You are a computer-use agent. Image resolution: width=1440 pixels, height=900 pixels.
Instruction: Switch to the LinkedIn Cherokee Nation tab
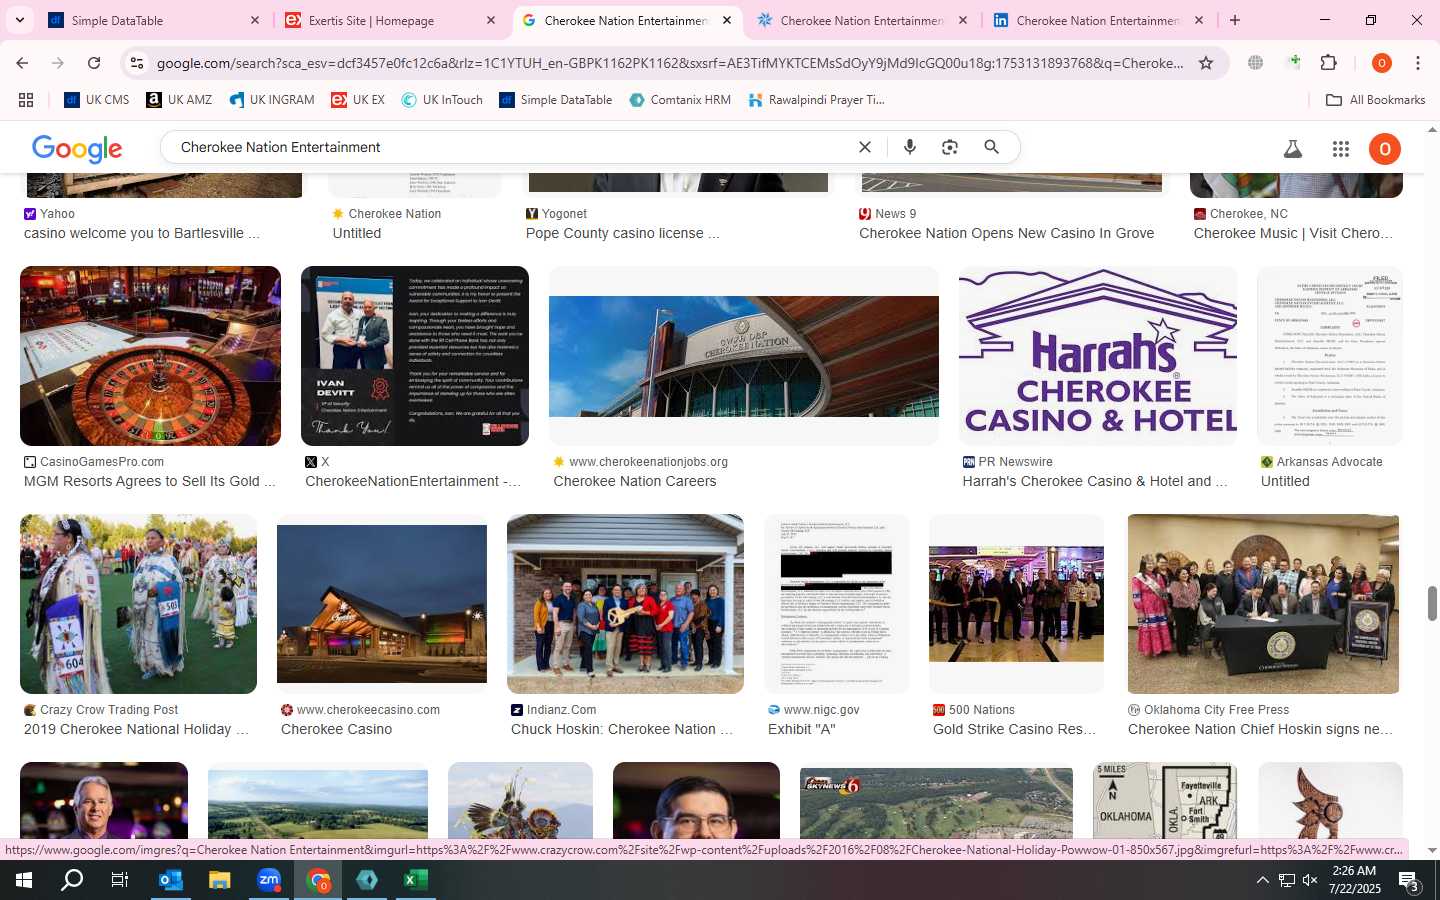pyautogui.click(x=1098, y=20)
